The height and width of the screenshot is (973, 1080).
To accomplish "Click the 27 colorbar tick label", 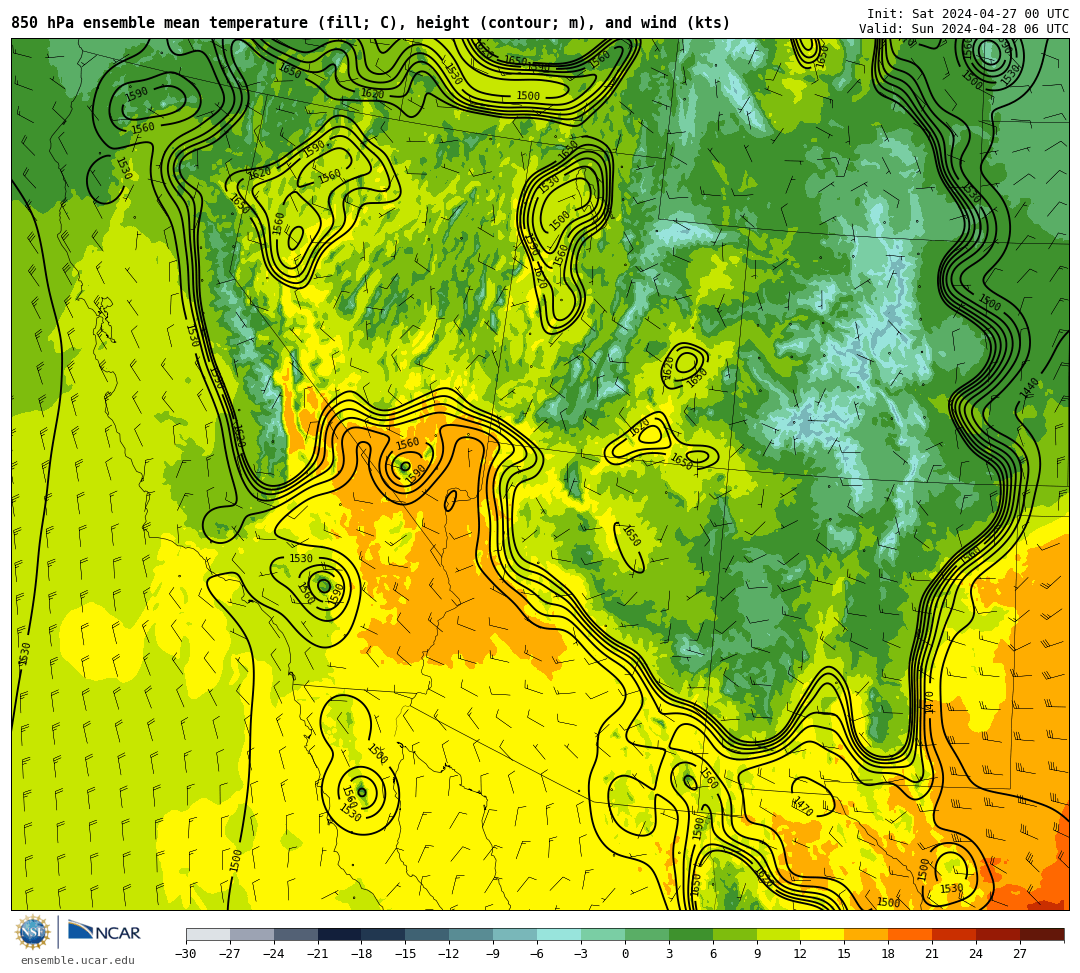I will click(x=1020, y=954).
